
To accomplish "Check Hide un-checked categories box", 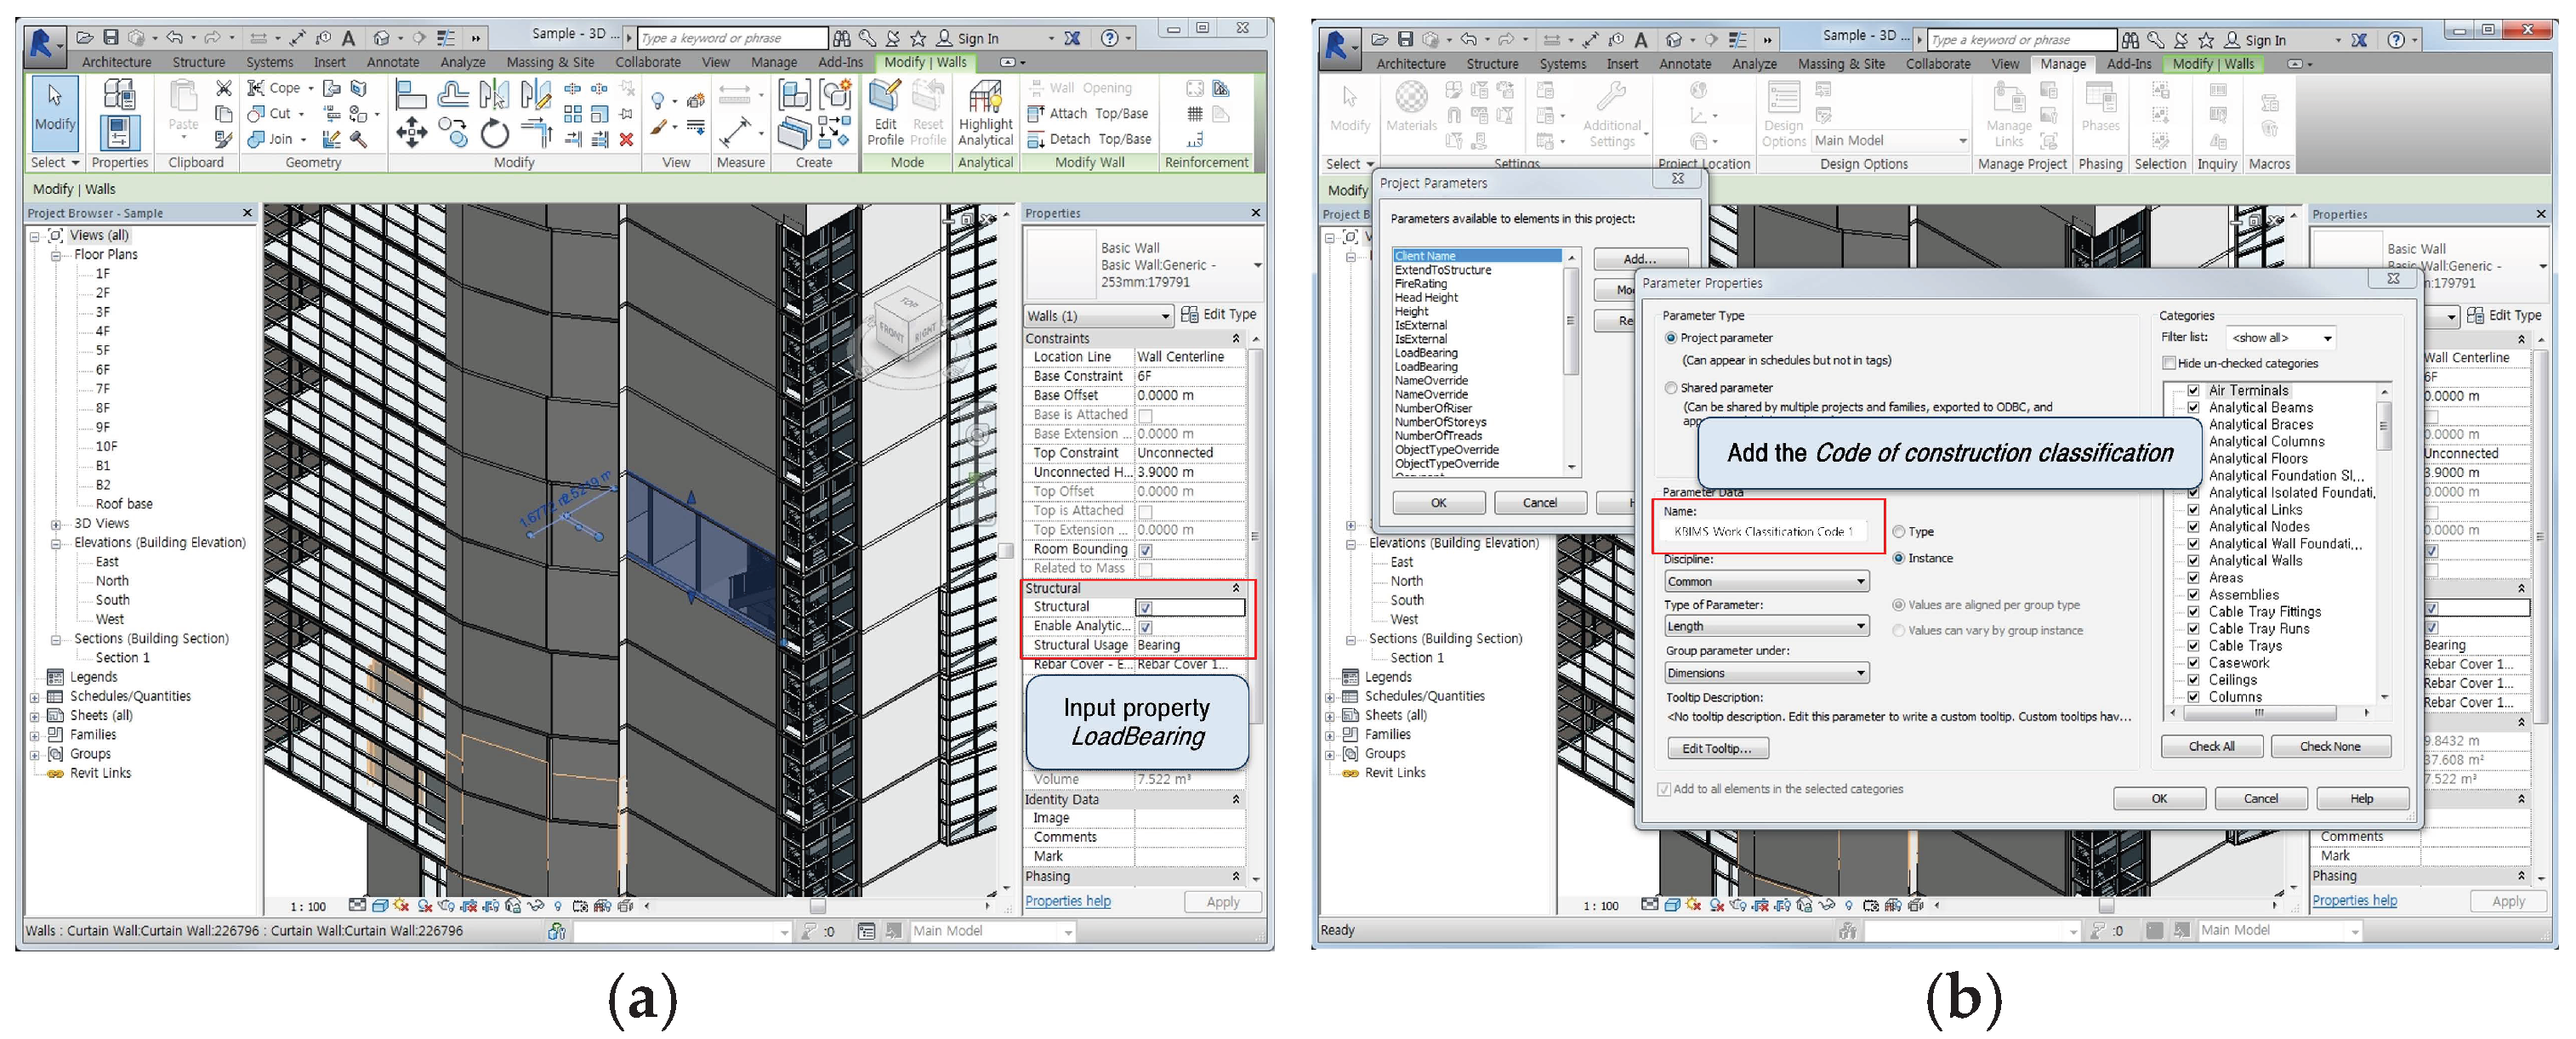I will (x=2169, y=363).
